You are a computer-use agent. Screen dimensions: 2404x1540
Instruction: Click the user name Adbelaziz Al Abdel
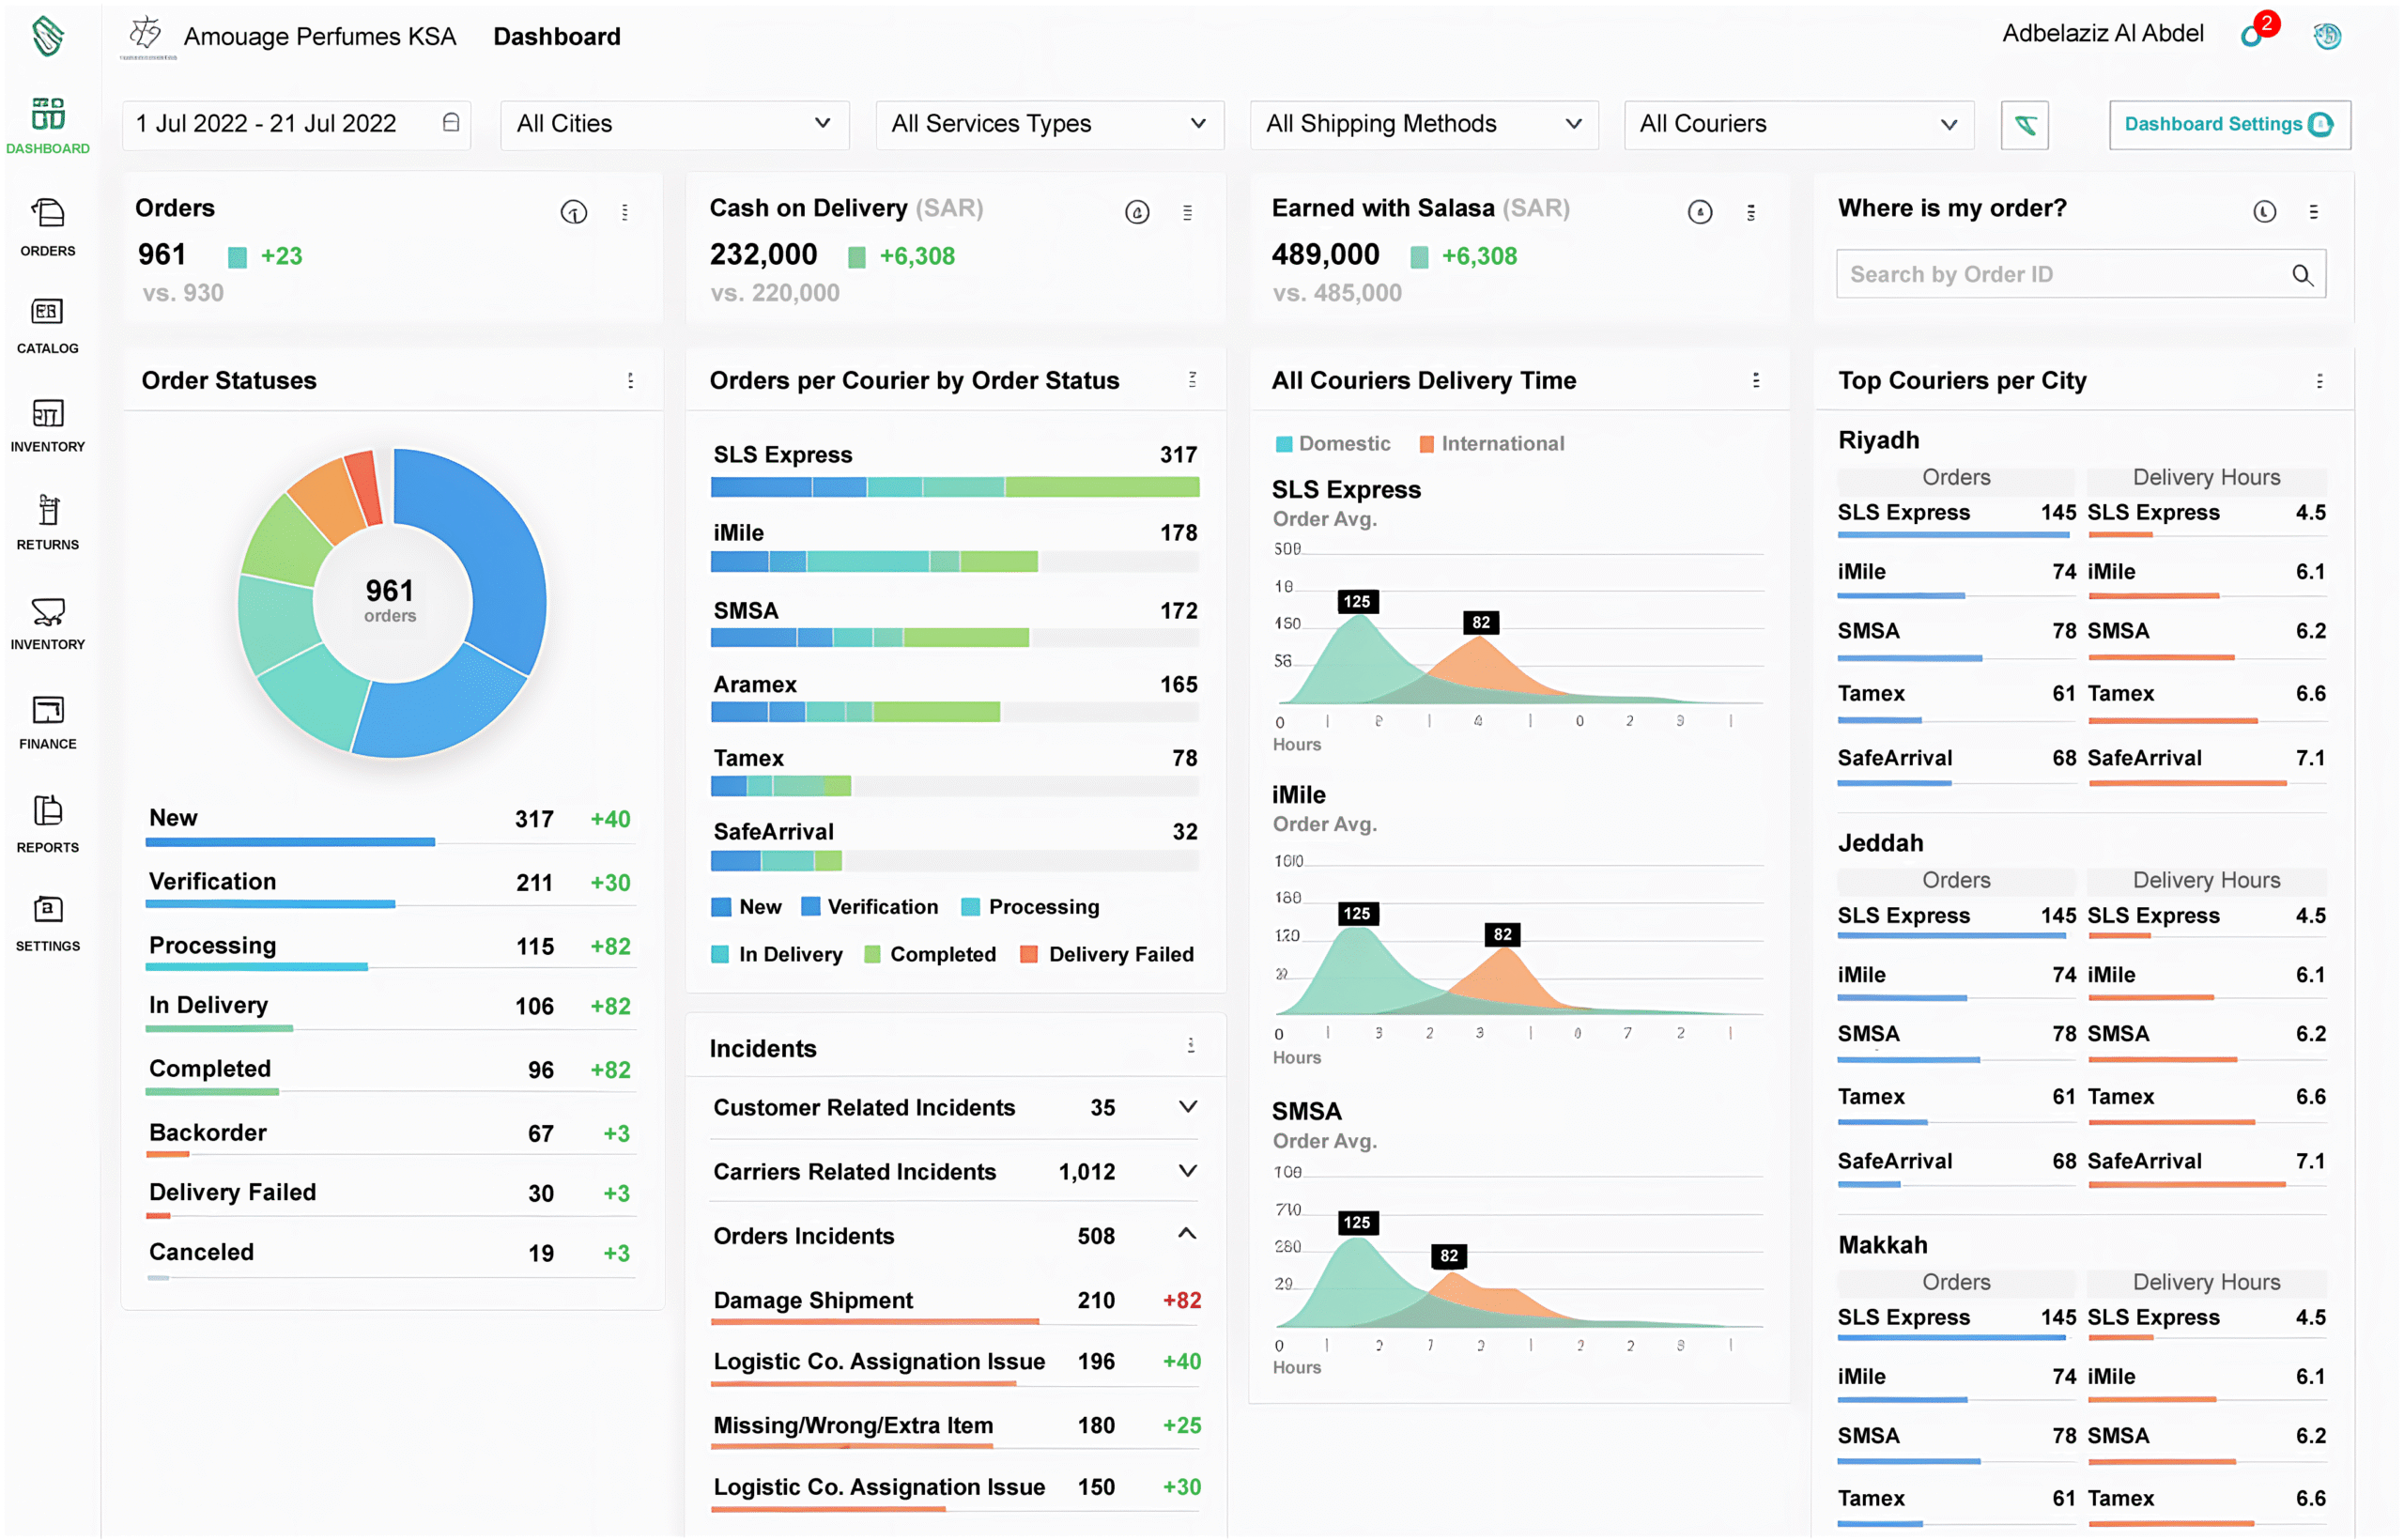[x=2102, y=34]
